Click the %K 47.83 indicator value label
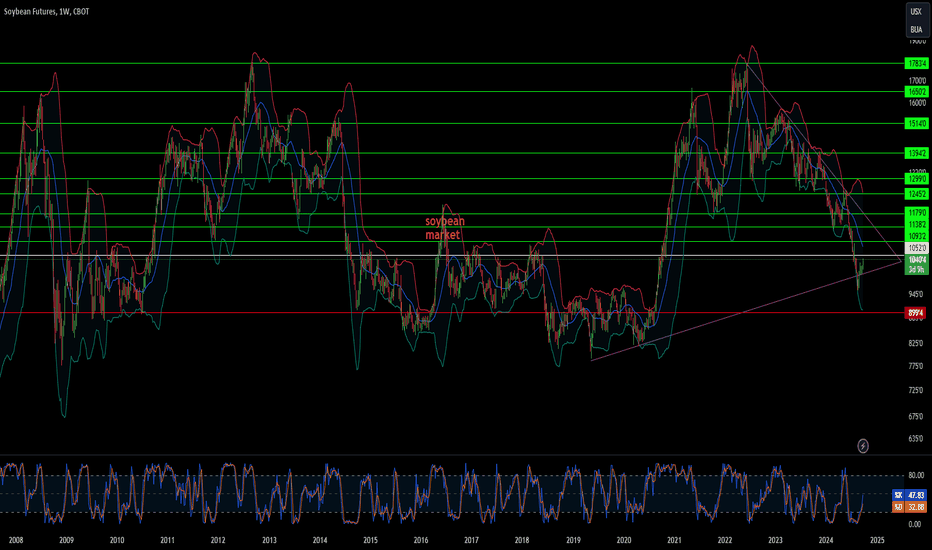The width and height of the screenshot is (932, 550). coord(909,495)
